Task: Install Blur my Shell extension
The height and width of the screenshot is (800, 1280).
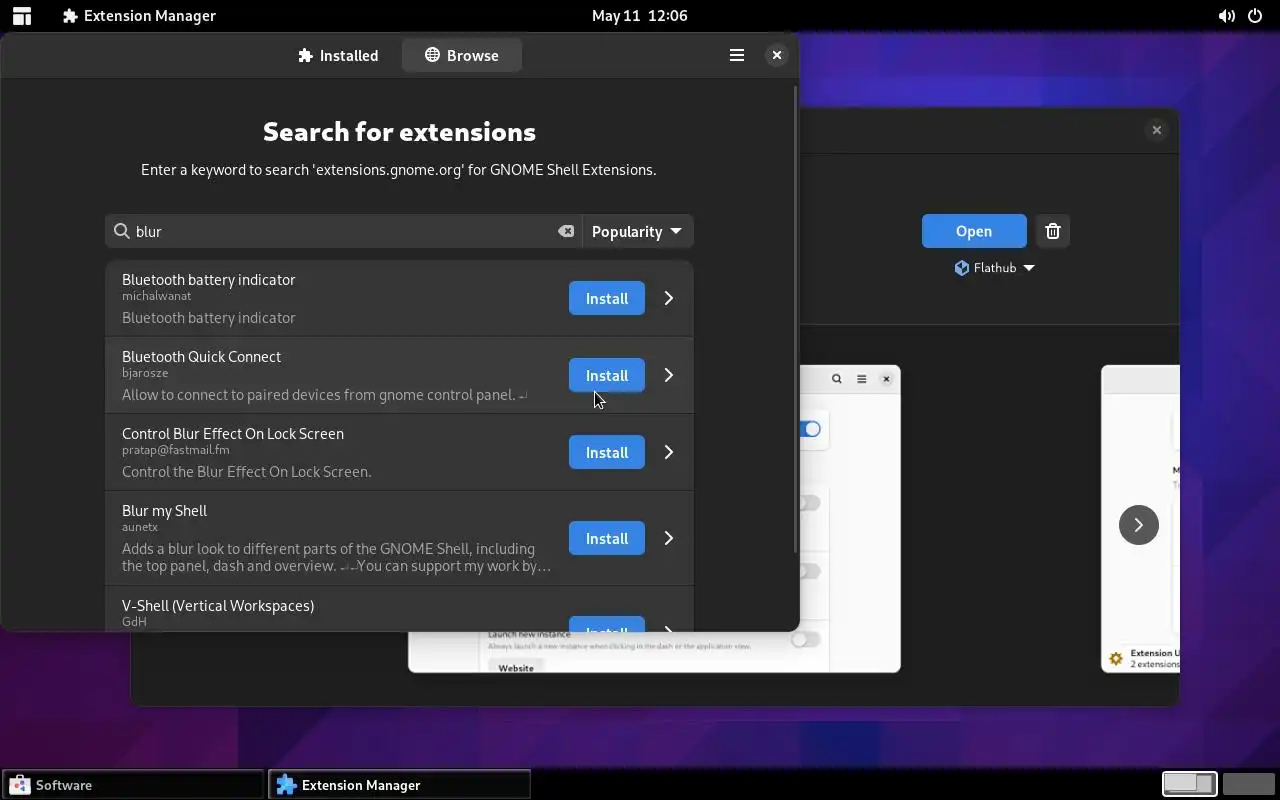Action: pos(607,538)
